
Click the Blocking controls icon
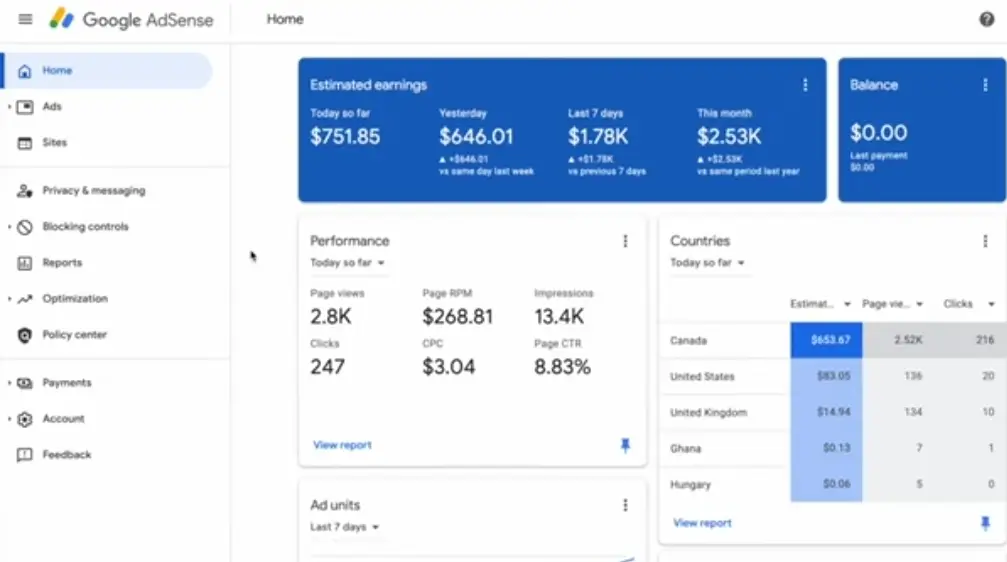click(x=24, y=227)
